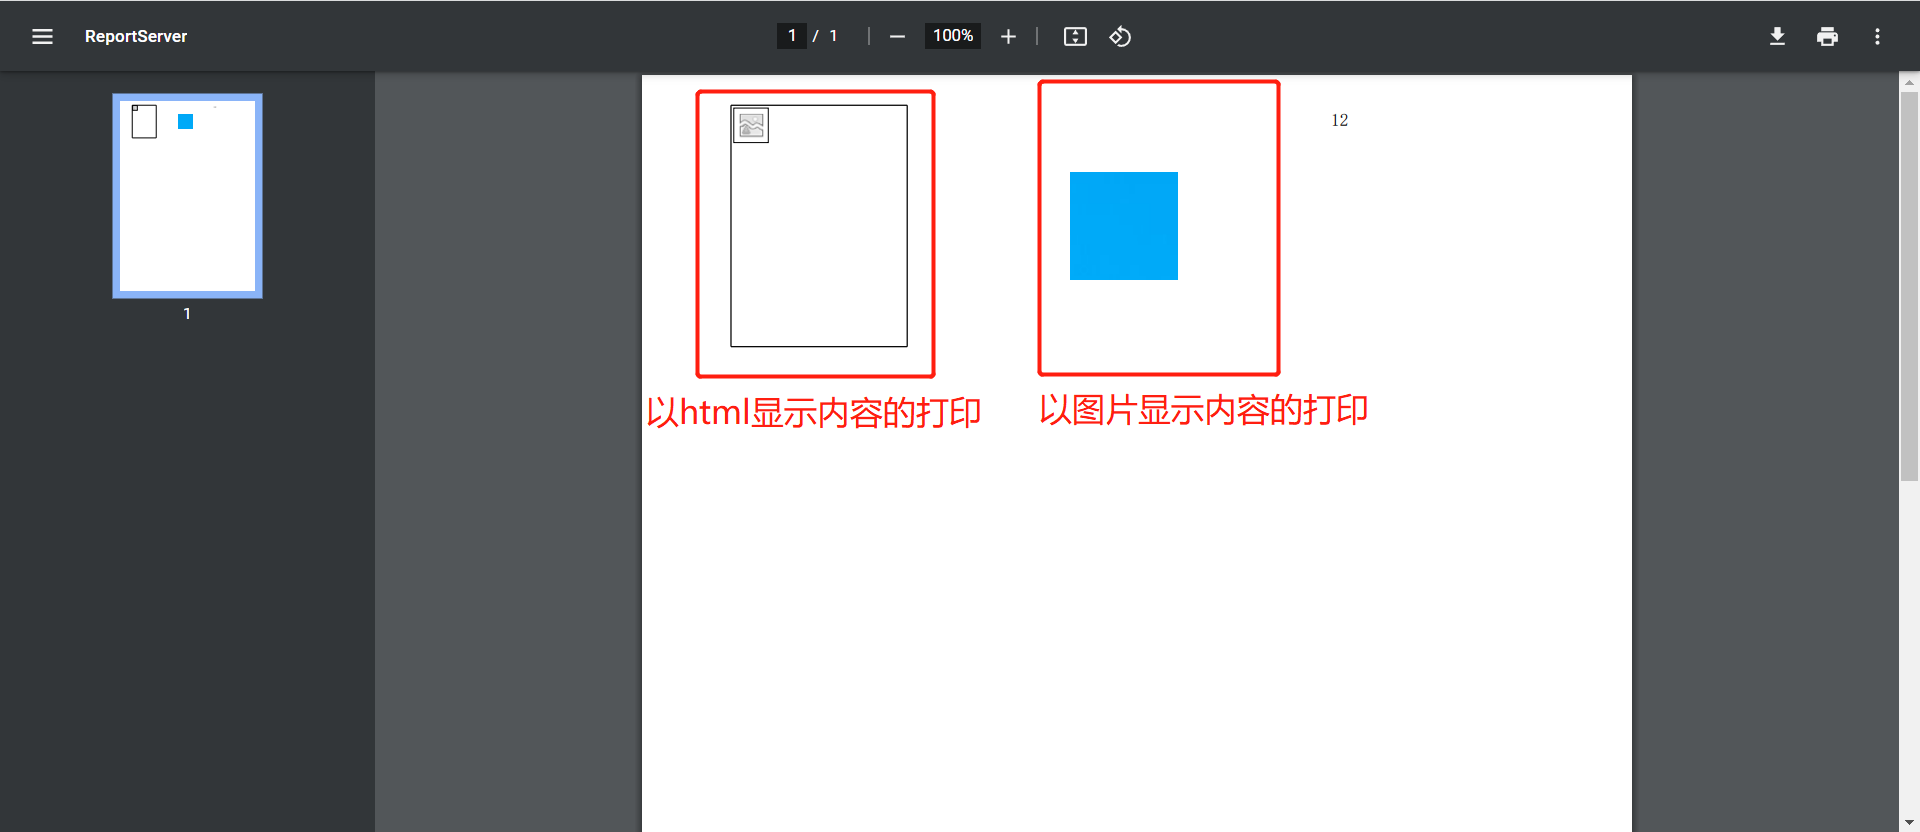Click the vertical scrollbar thumb

point(1909,287)
